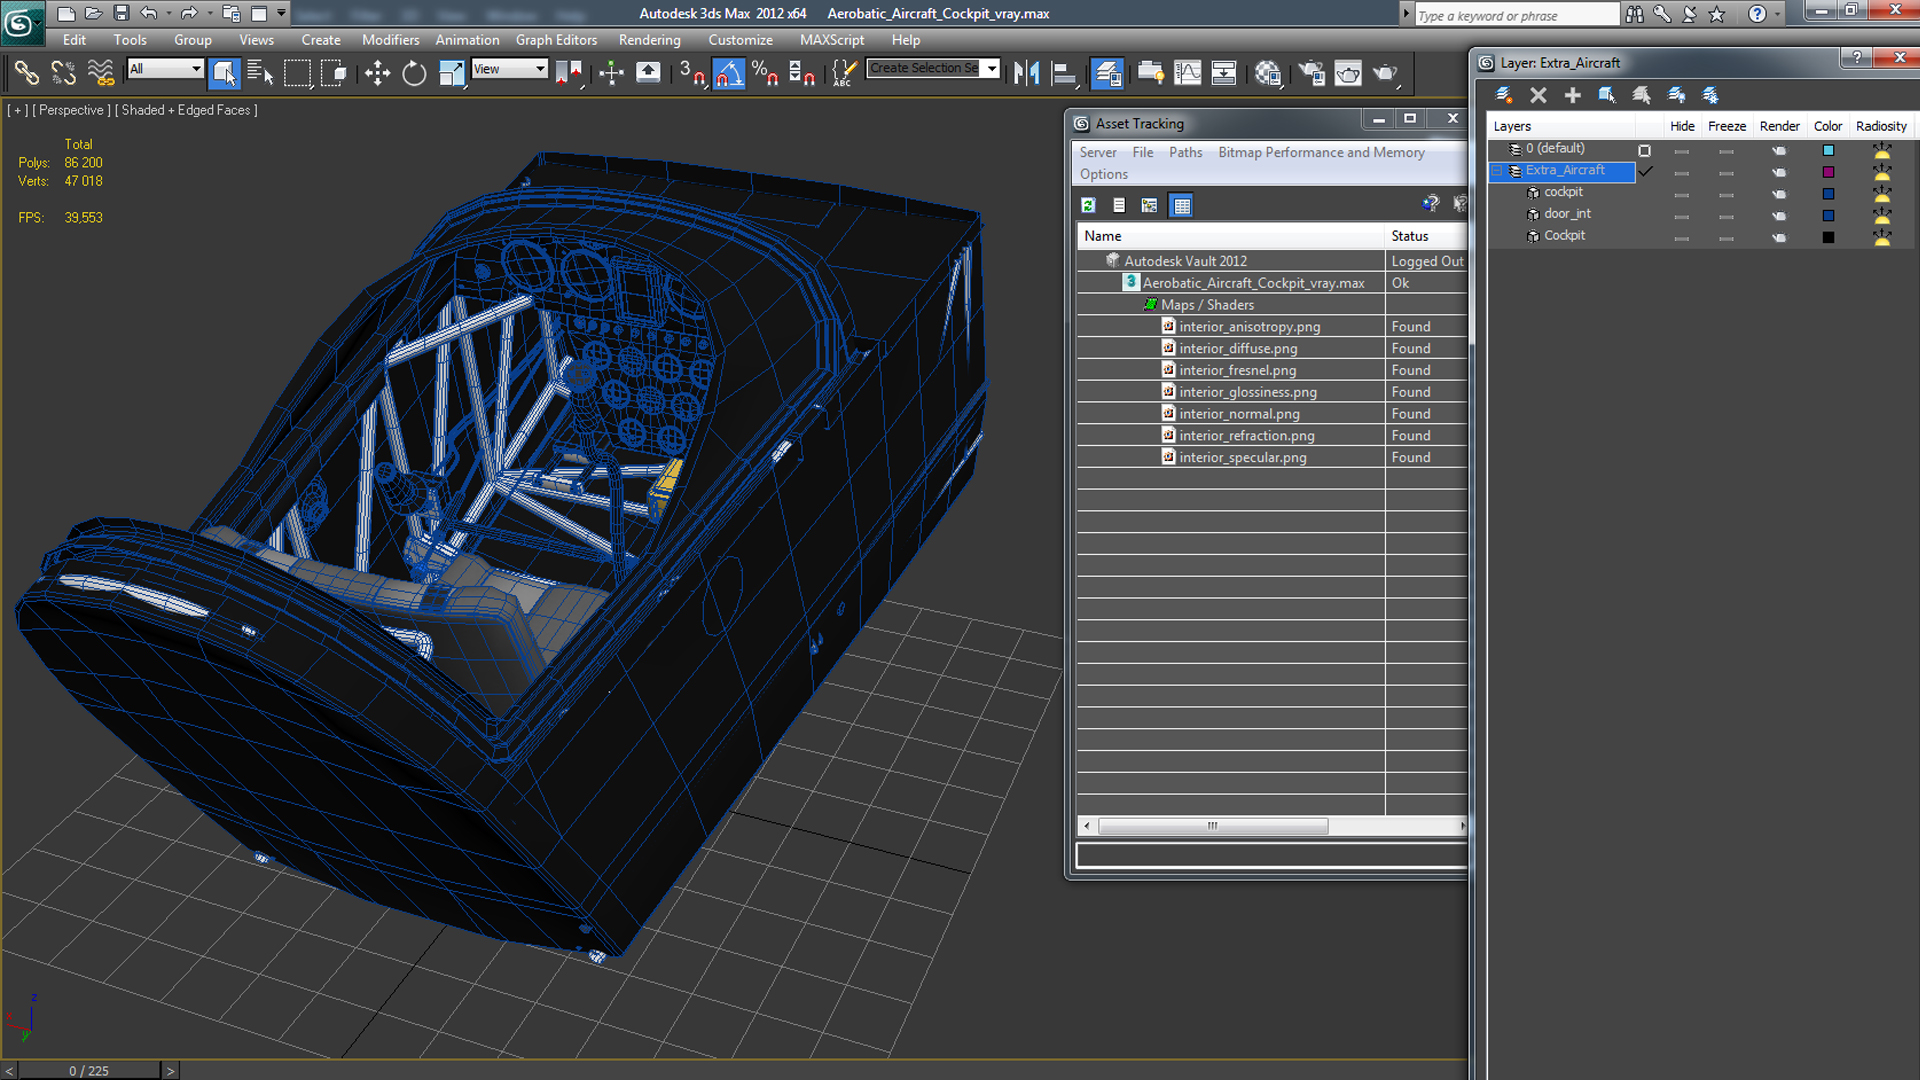
Task: Select the Bind to Space Warp tool
Action: pyautogui.click(x=100, y=73)
